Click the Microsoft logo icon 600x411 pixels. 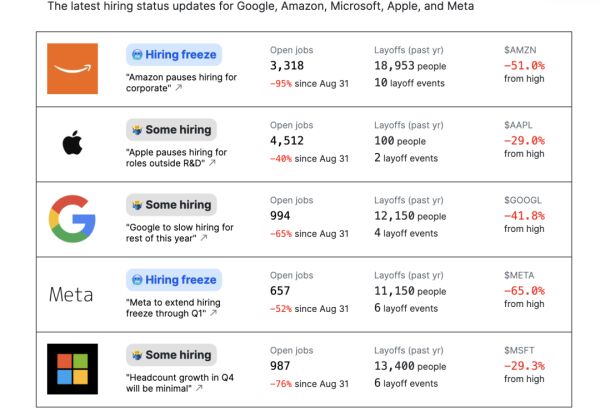click(72, 368)
